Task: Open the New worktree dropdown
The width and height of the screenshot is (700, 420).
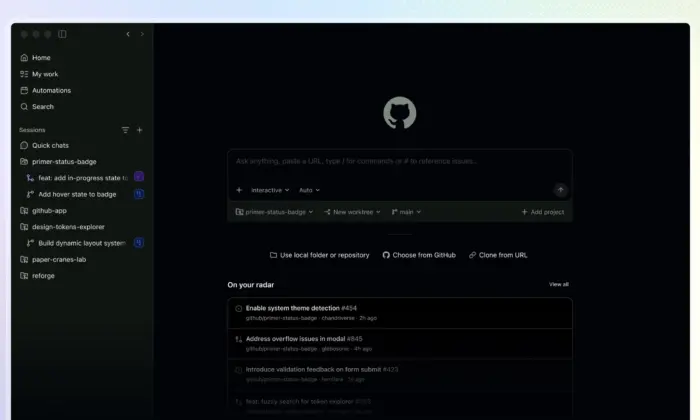Action: coord(352,212)
